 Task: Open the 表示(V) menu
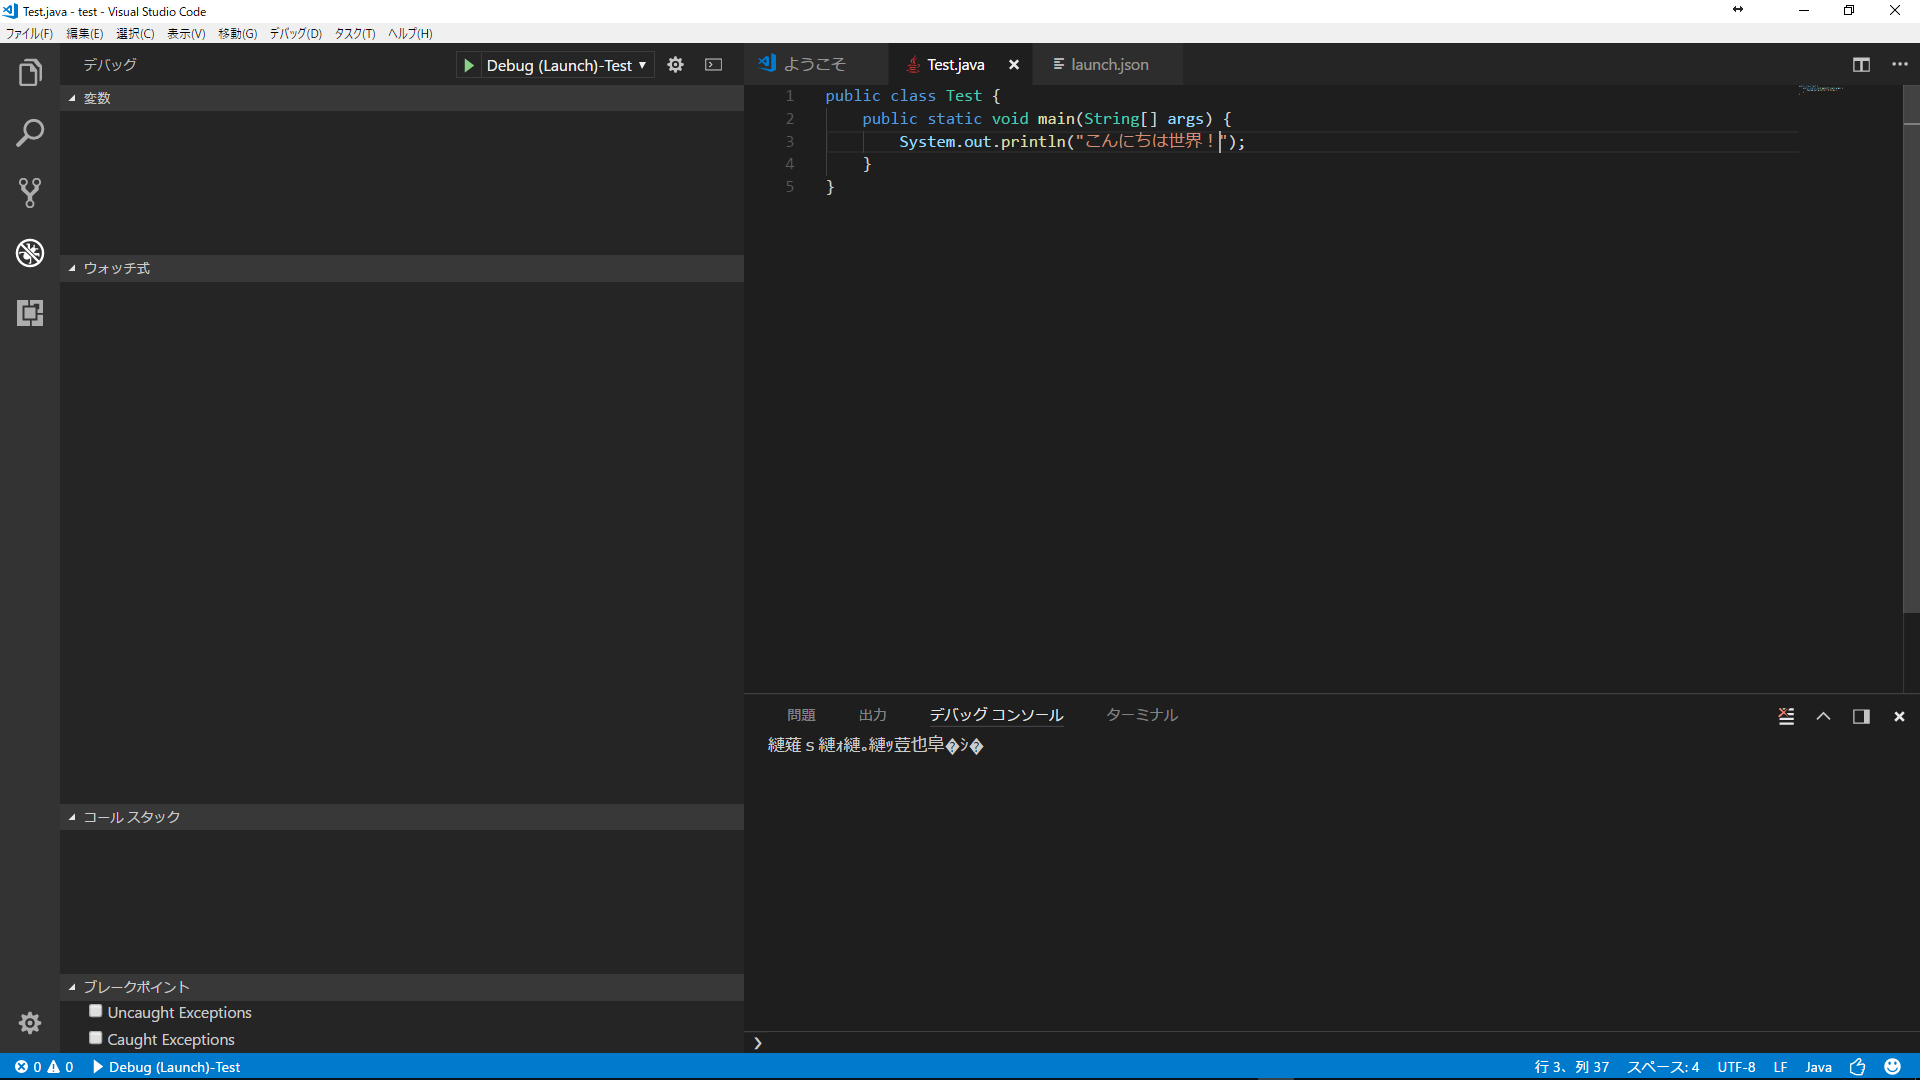coord(186,33)
